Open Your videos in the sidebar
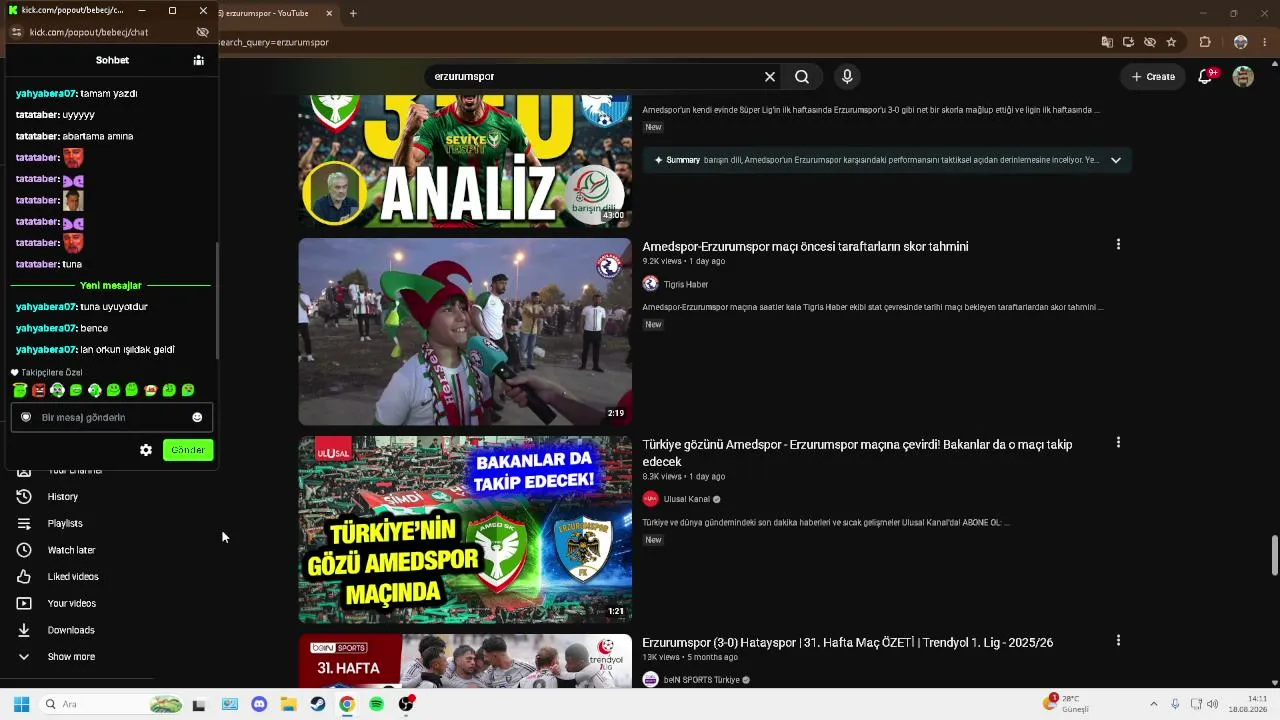The height and width of the screenshot is (720, 1280). click(72, 603)
